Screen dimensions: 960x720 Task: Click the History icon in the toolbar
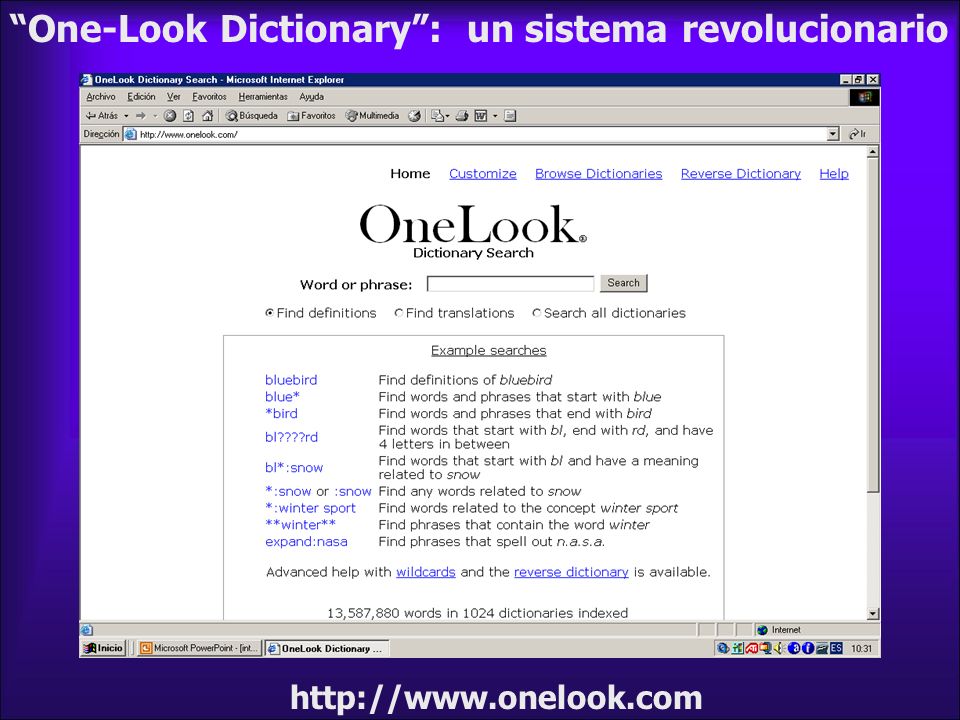(414, 116)
